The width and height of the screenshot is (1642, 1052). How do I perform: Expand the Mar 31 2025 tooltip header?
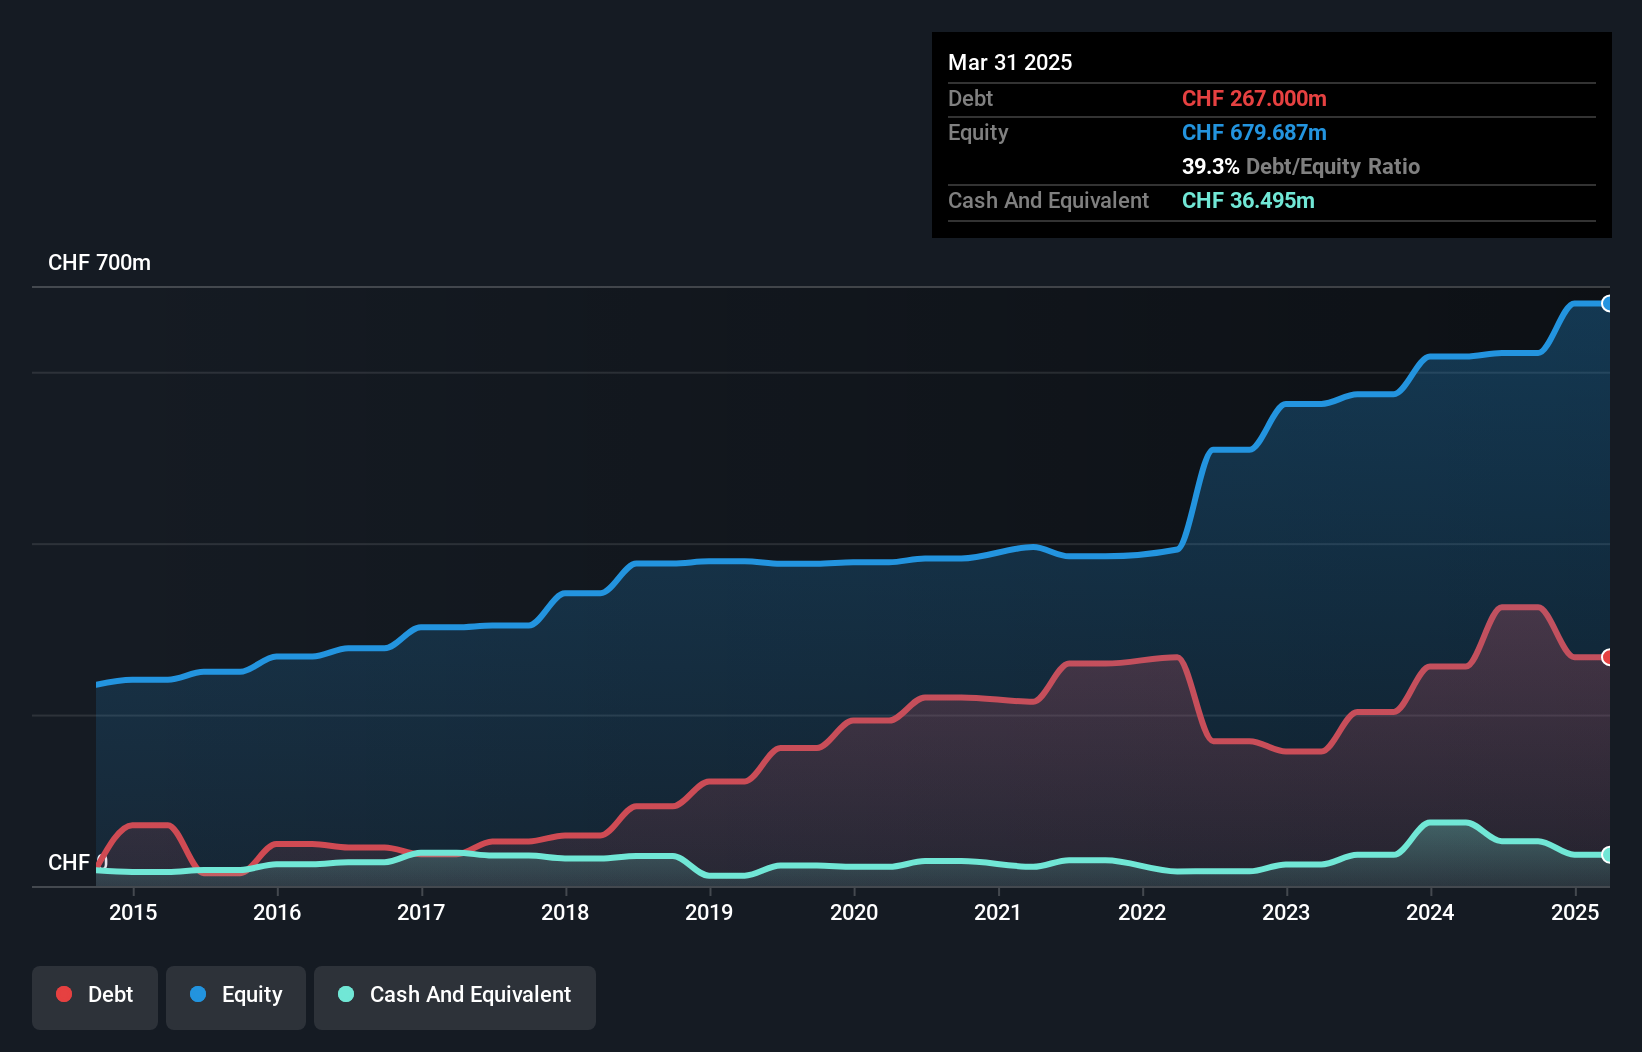coord(1010,62)
